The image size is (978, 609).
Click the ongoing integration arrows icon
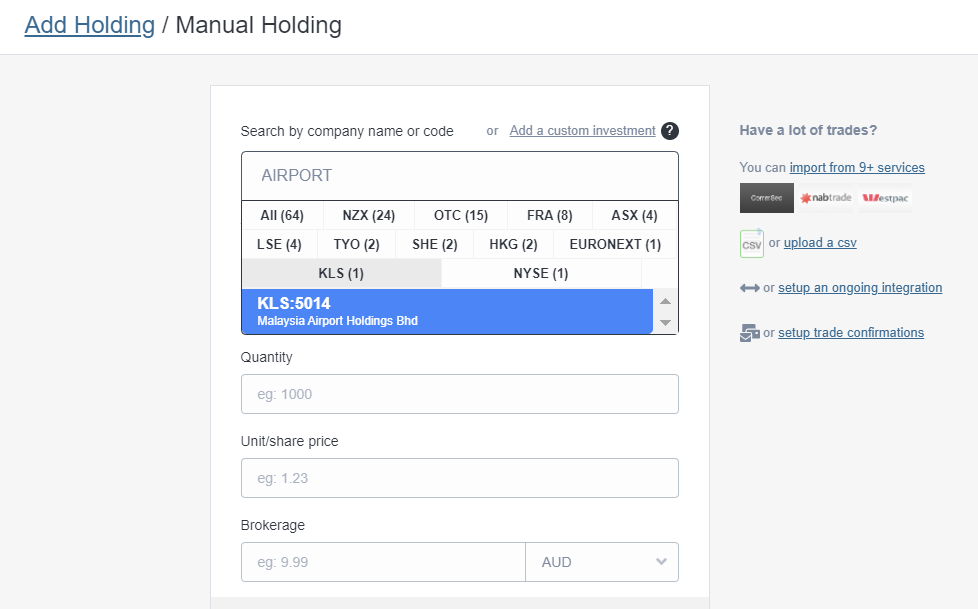point(750,288)
